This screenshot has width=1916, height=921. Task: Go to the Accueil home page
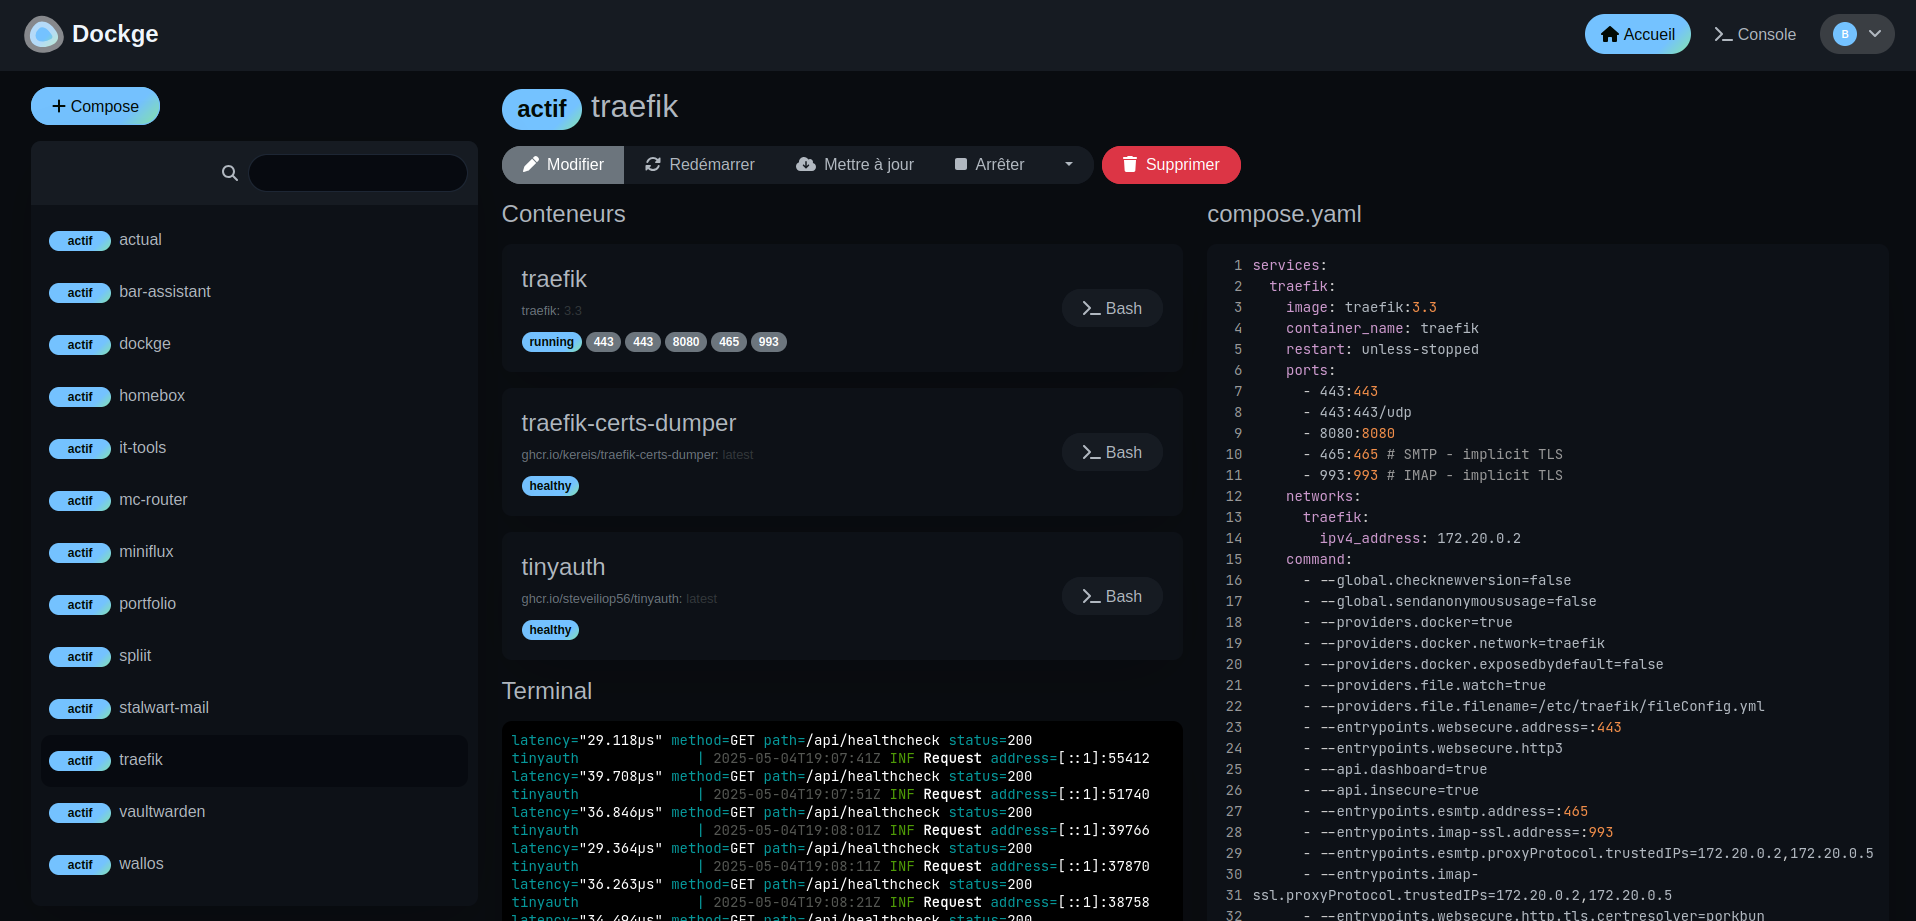tap(1638, 34)
